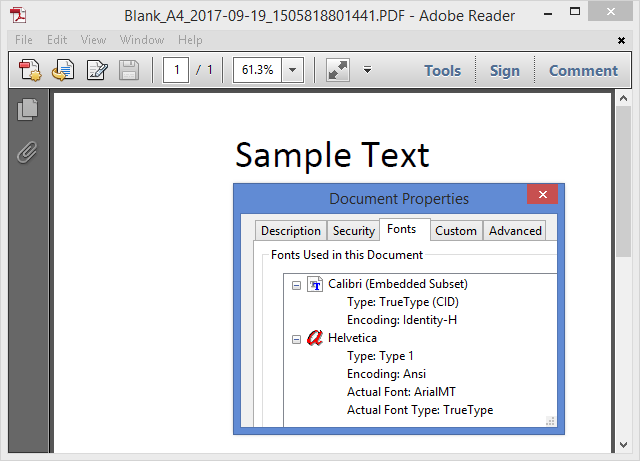Open the Help menu
The image size is (640, 461).
pyautogui.click(x=190, y=40)
